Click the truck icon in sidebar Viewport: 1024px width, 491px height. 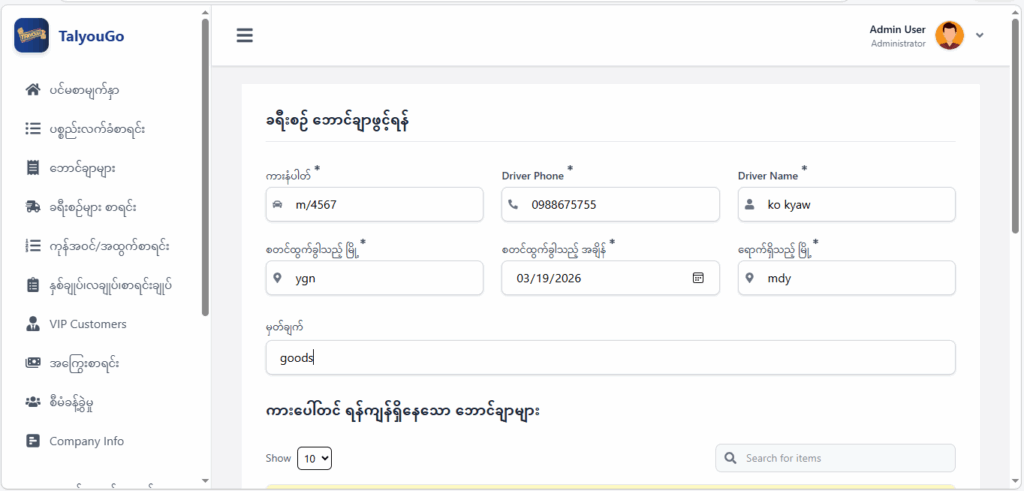pos(32,207)
